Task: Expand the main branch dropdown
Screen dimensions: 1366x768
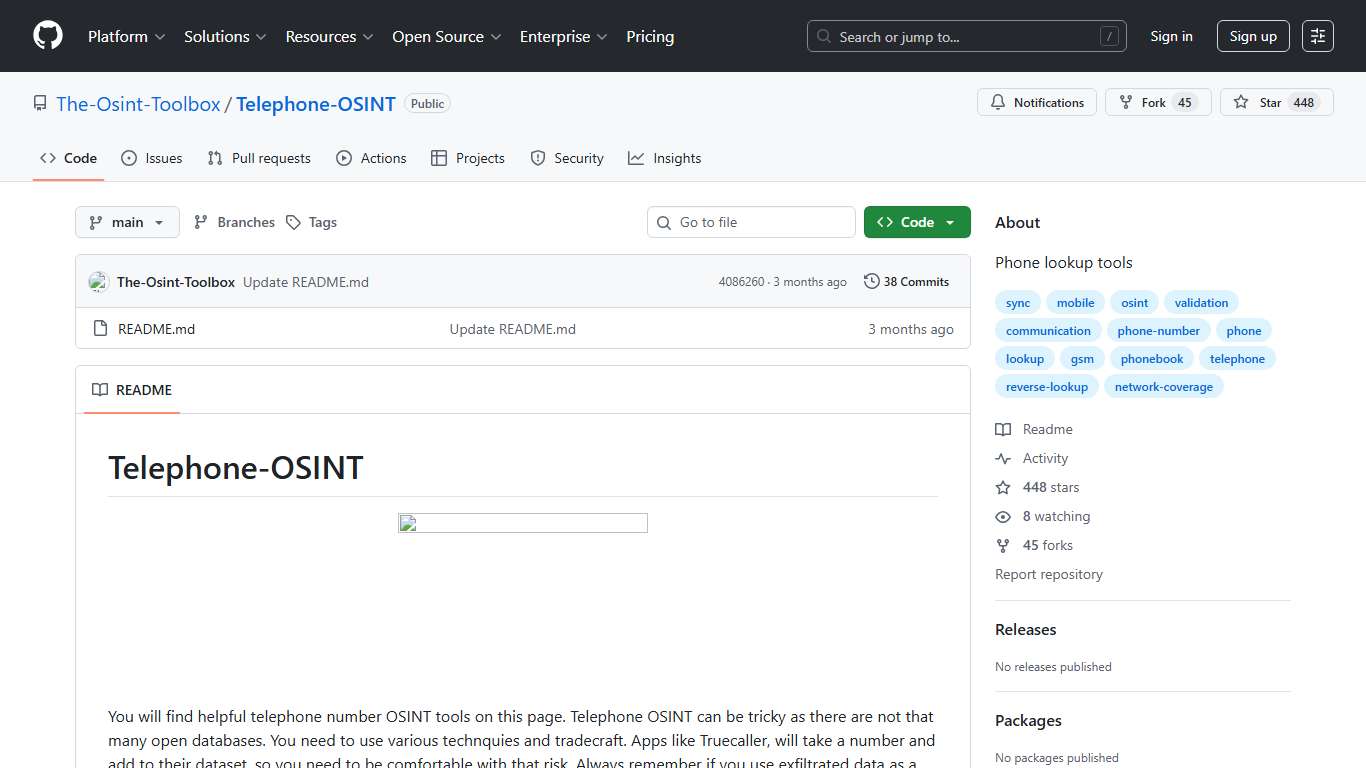Action: click(127, 222)
